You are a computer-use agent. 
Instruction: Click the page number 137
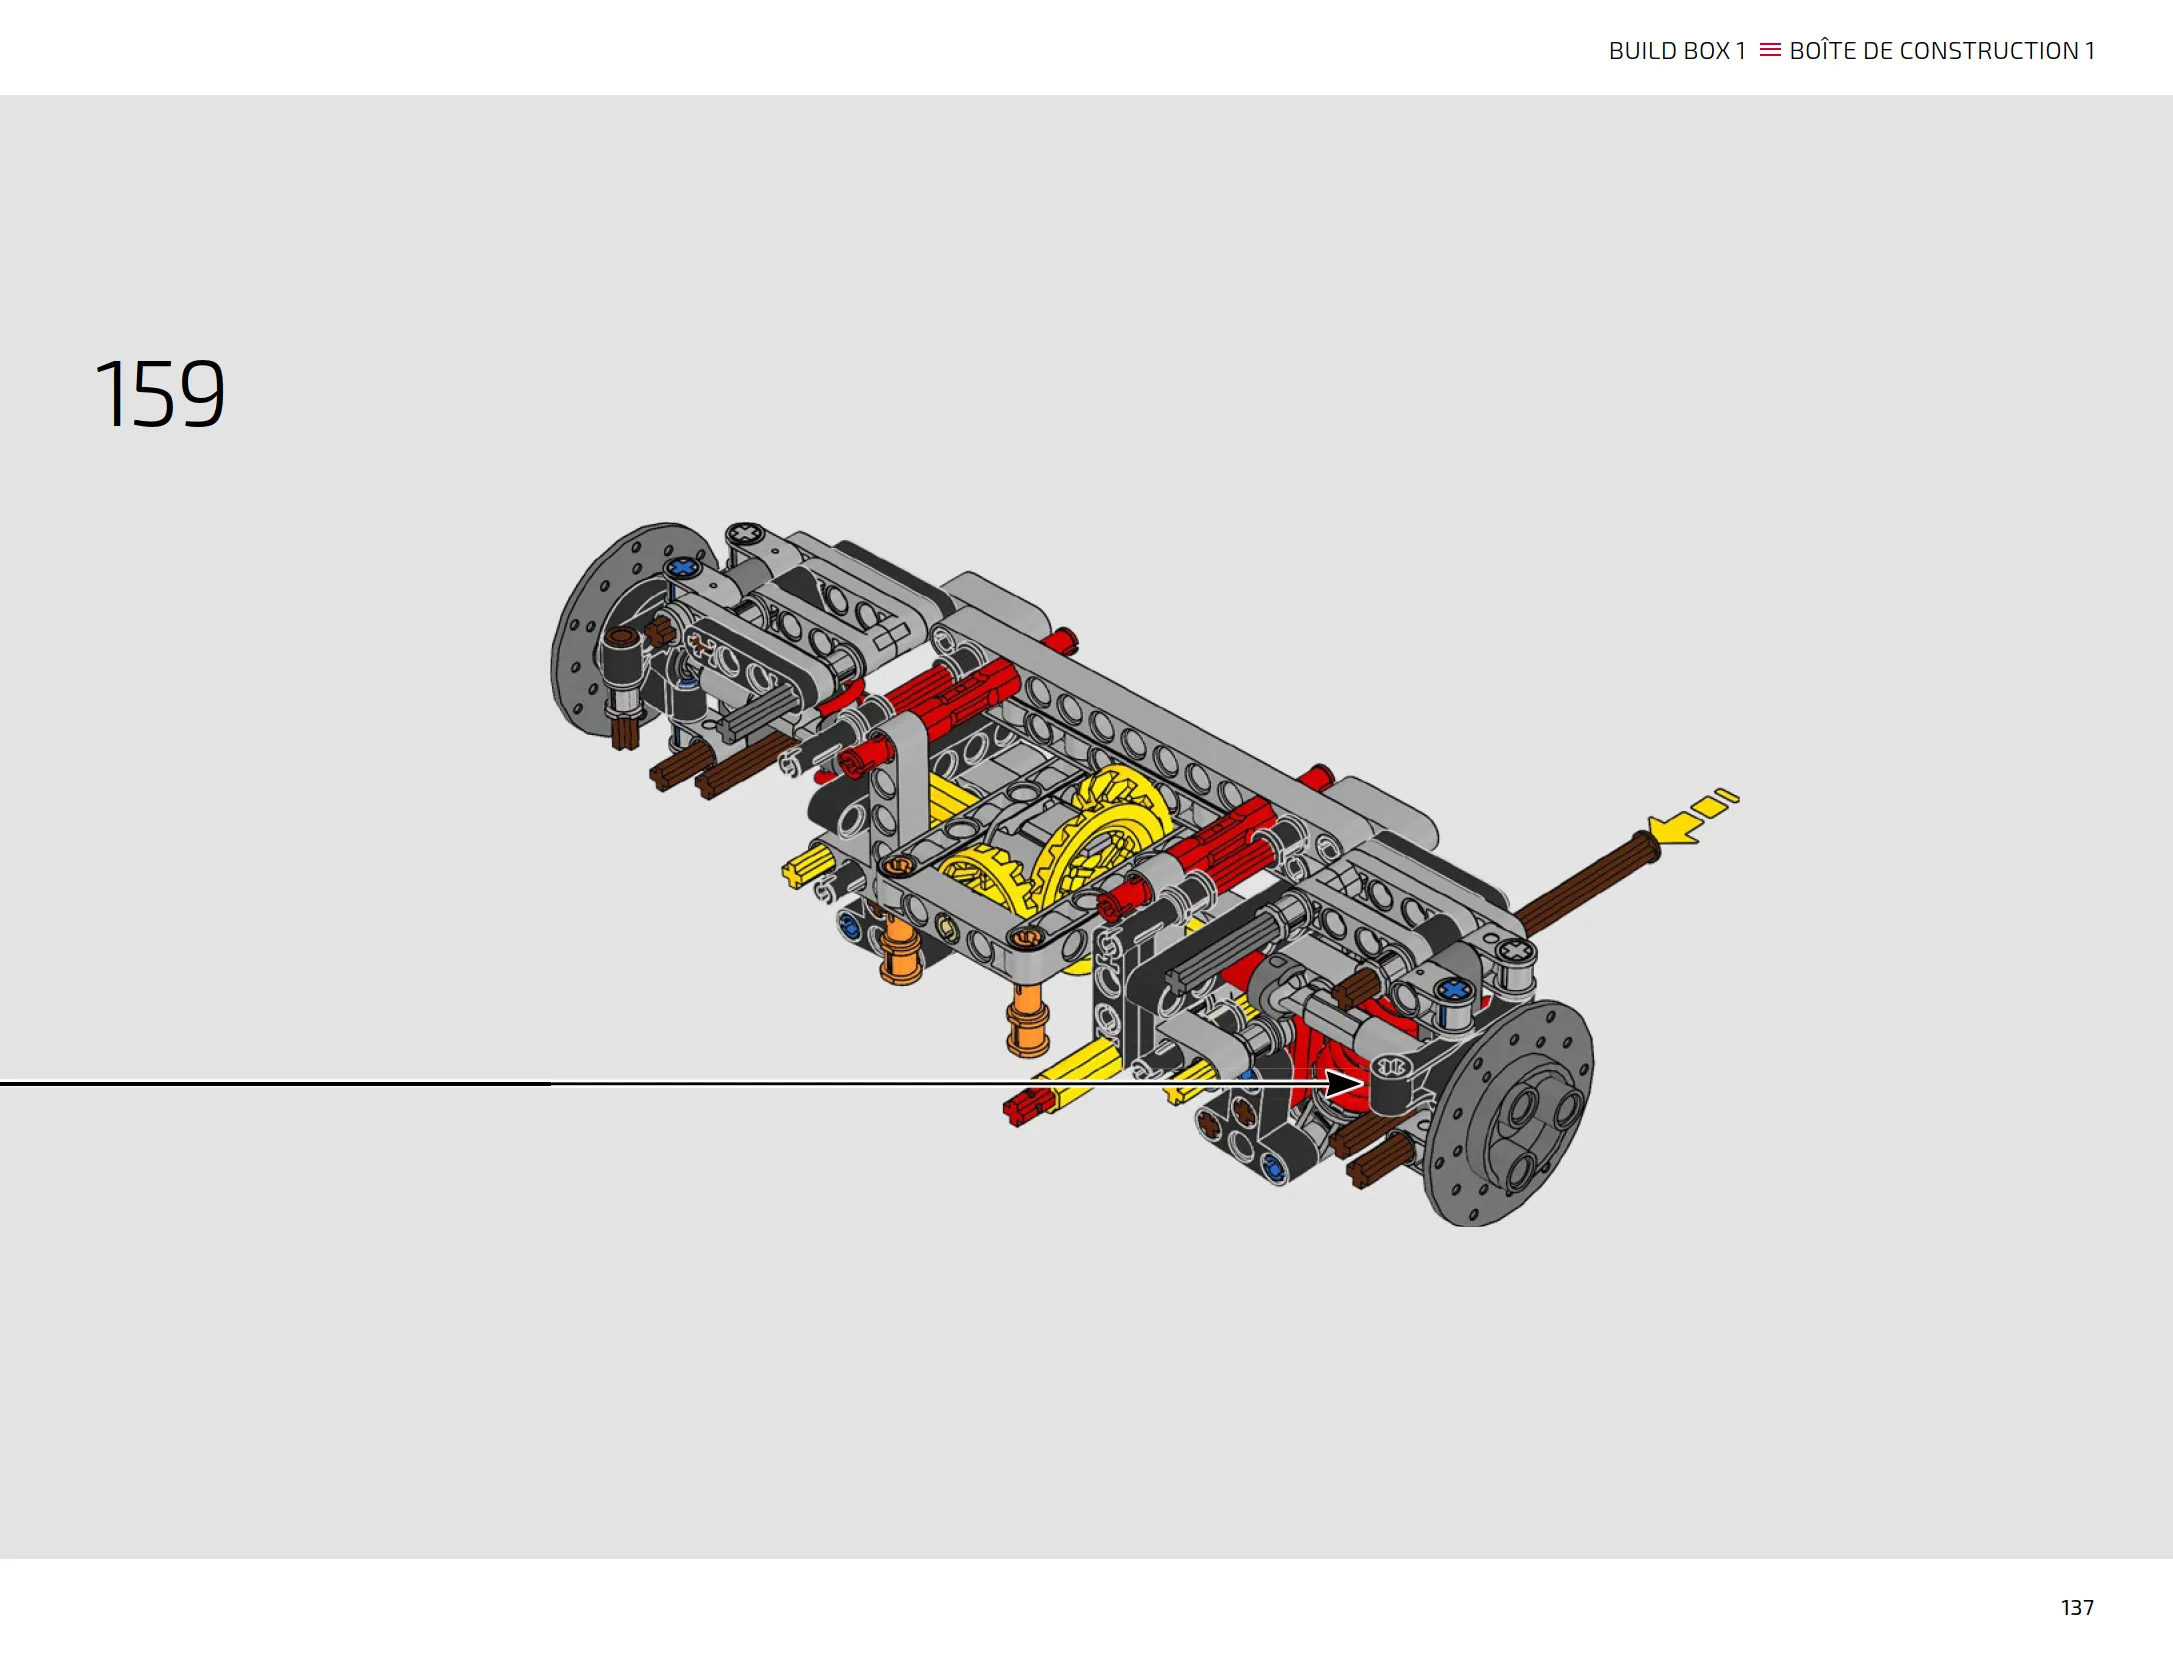(x=2077, y=1608)
